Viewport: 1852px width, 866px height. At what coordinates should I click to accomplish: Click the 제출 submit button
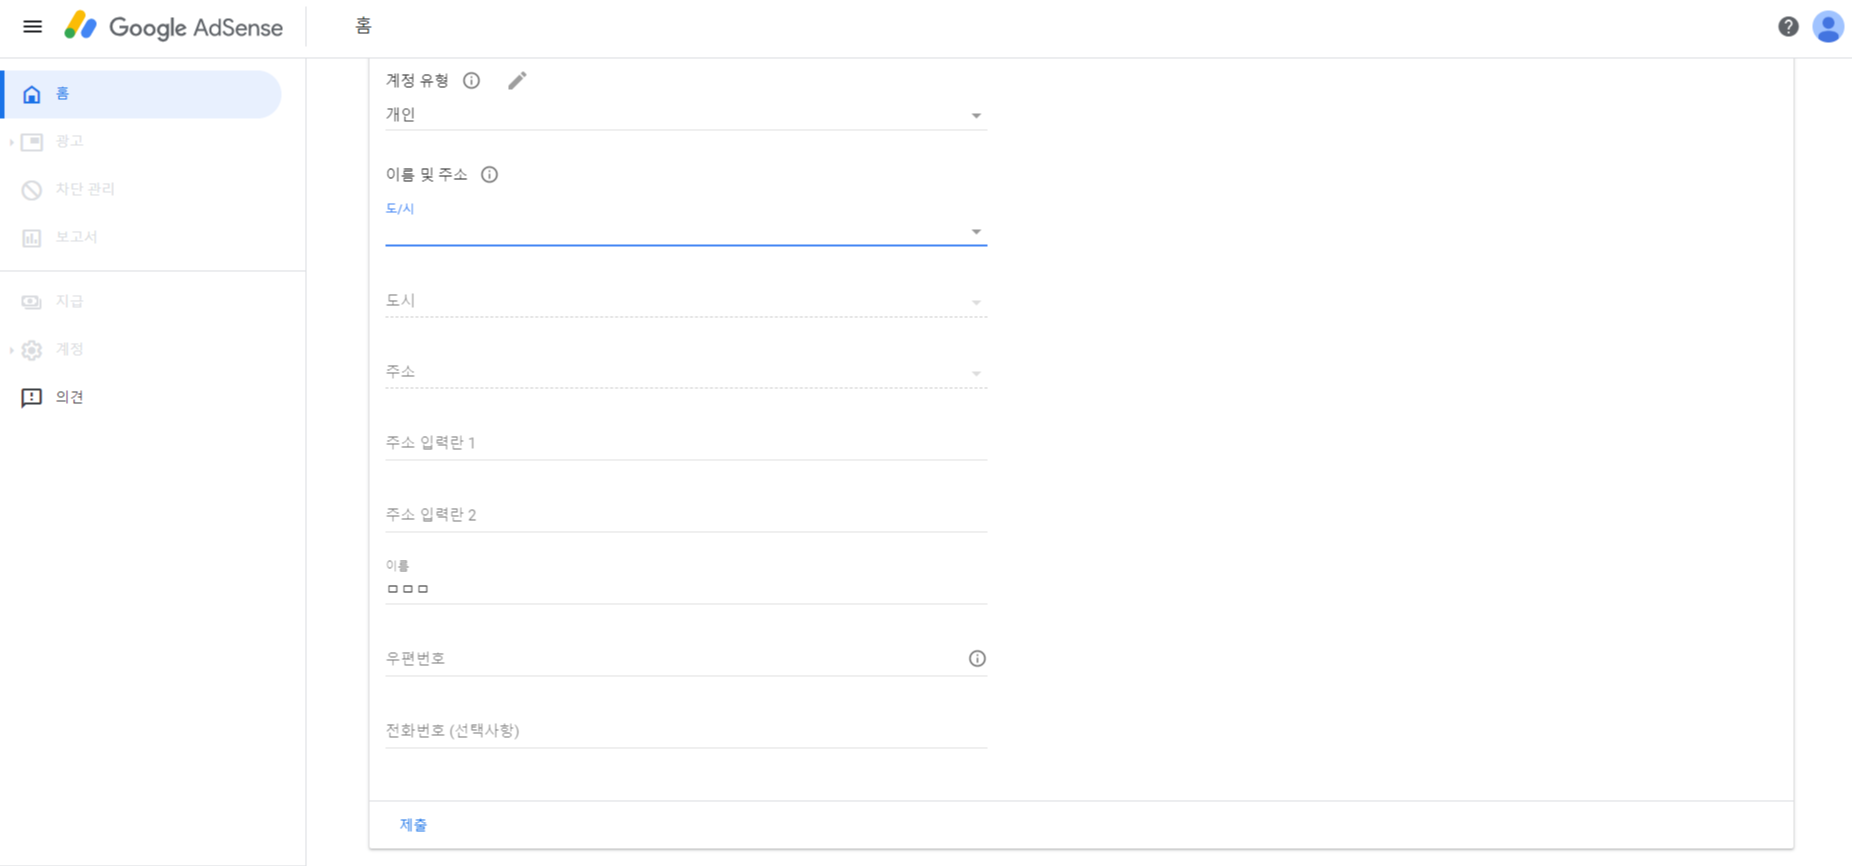click(x=413, y=825)
